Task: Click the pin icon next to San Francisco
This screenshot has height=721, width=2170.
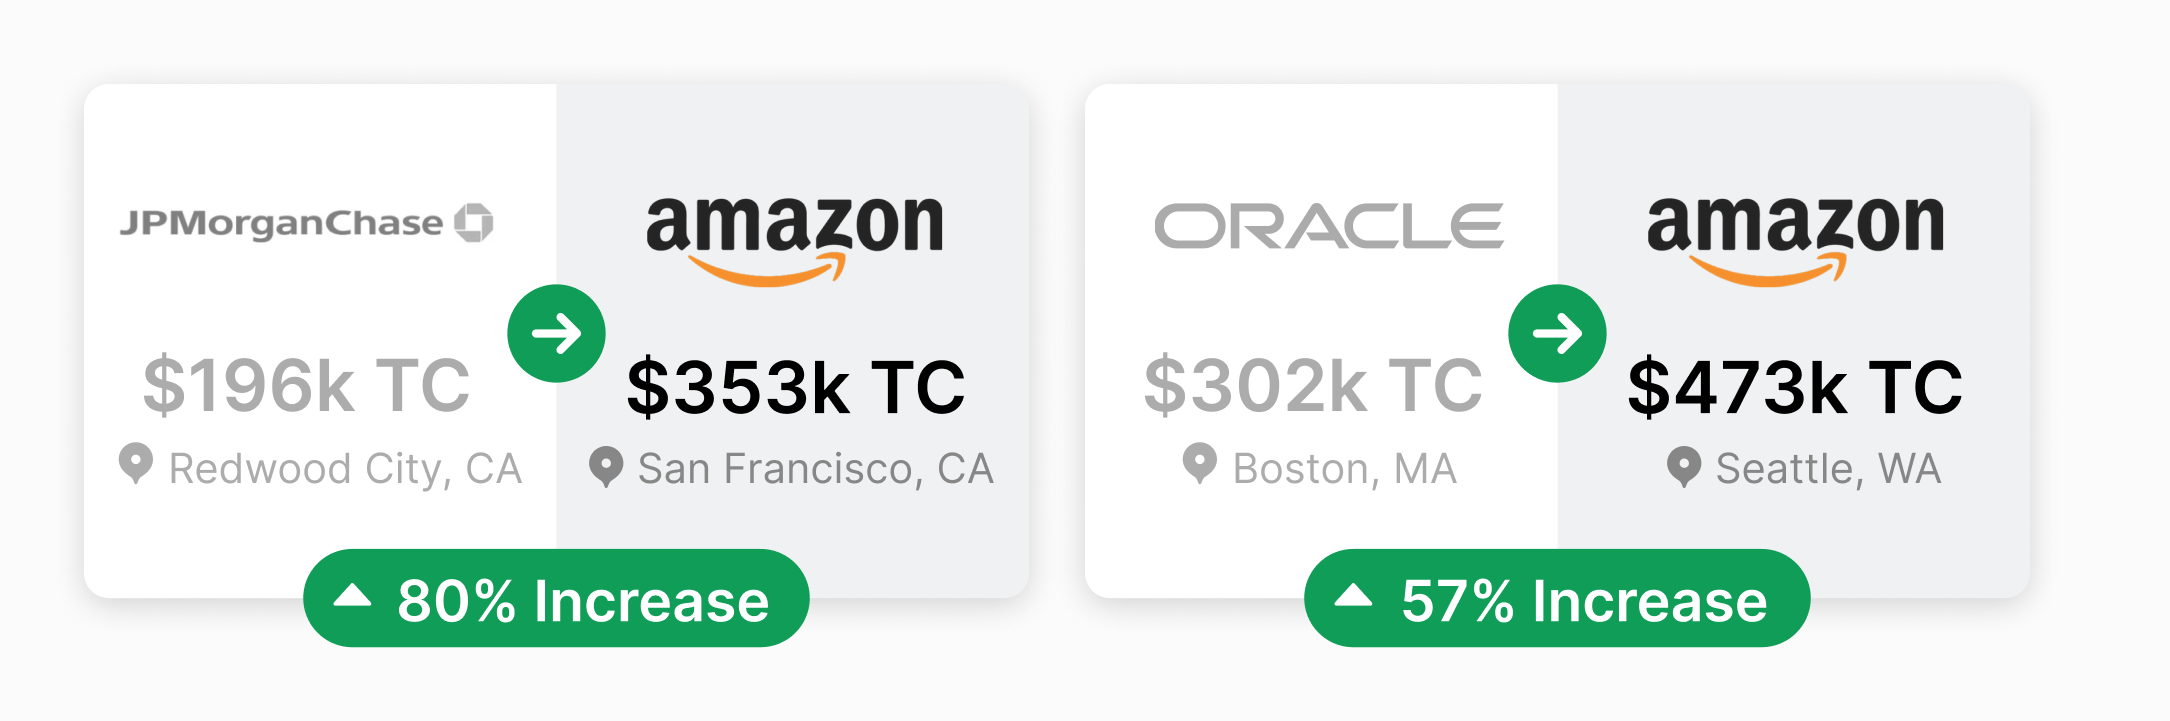Action: click(606, 467)
